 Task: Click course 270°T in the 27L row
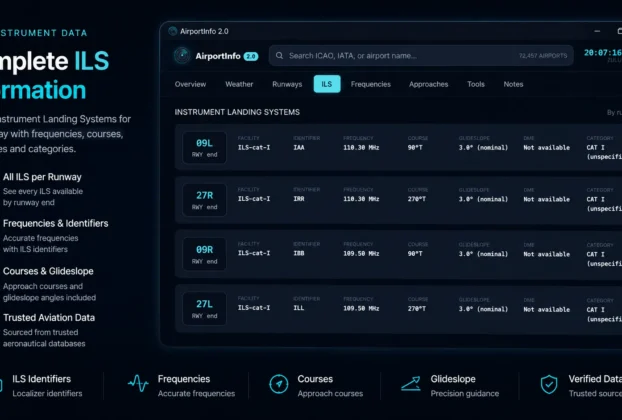point(417,308)
